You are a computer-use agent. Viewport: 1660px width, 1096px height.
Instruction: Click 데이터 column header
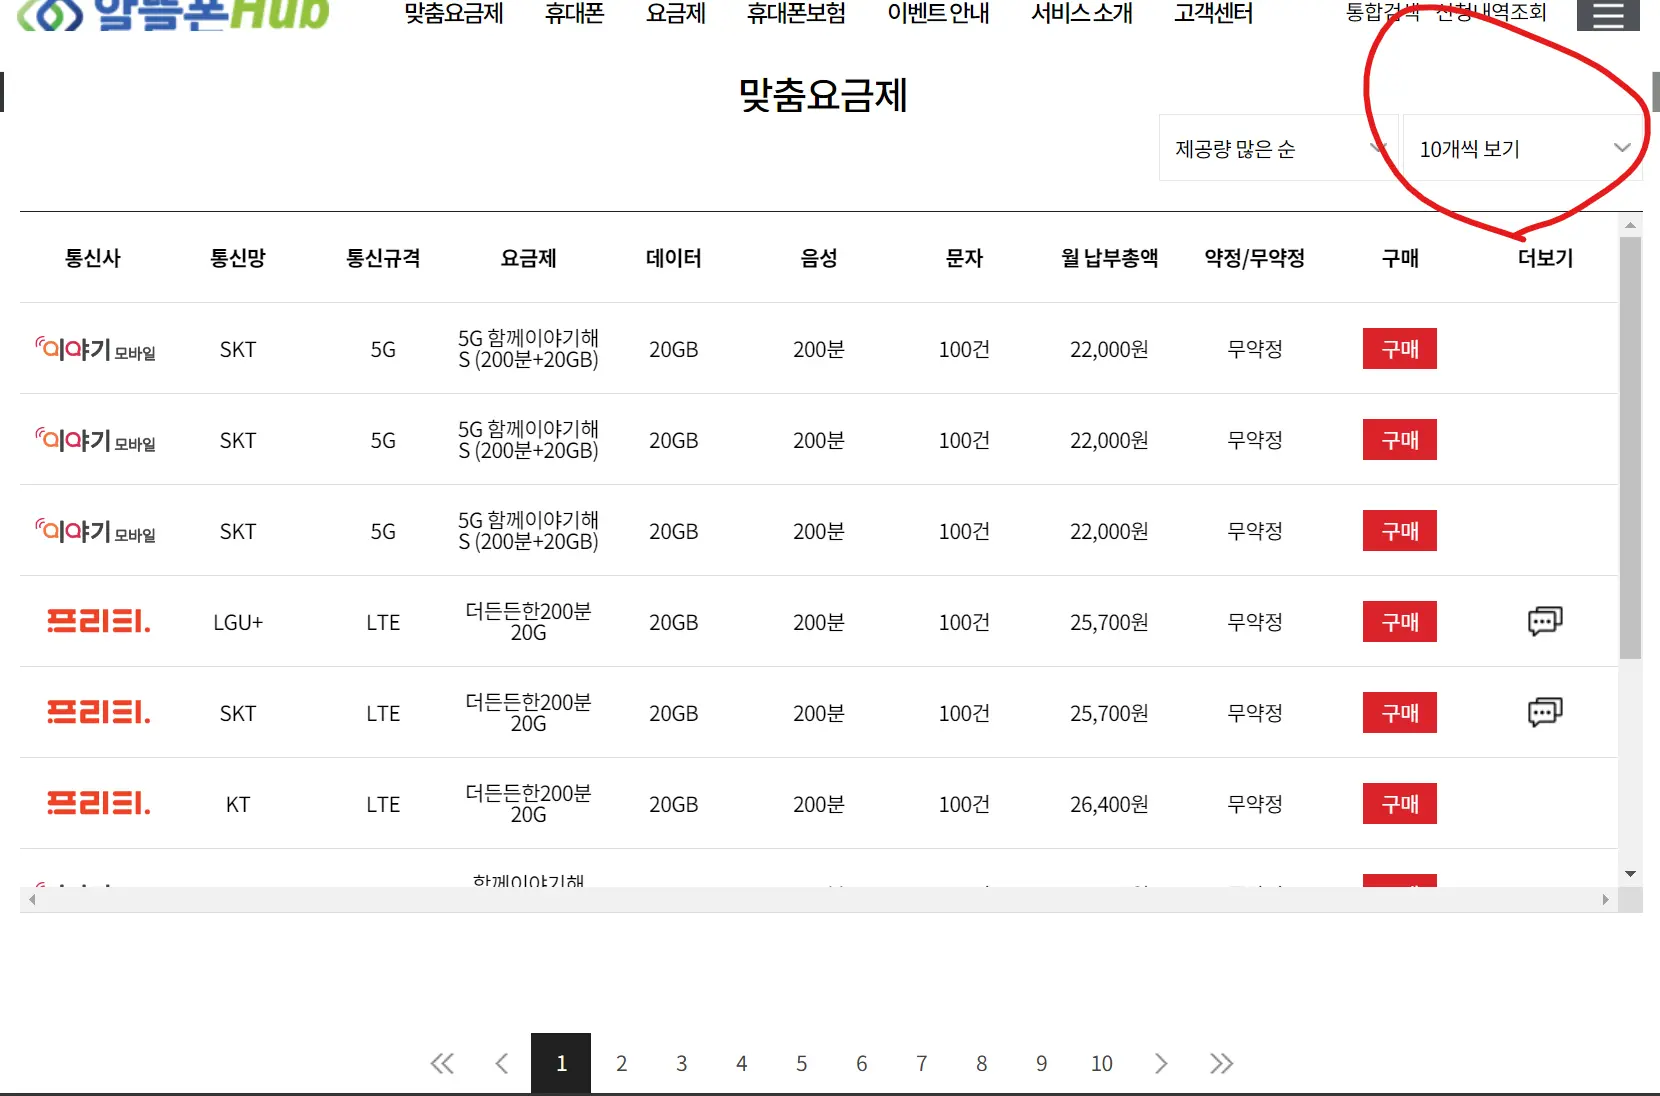[674, 258]
